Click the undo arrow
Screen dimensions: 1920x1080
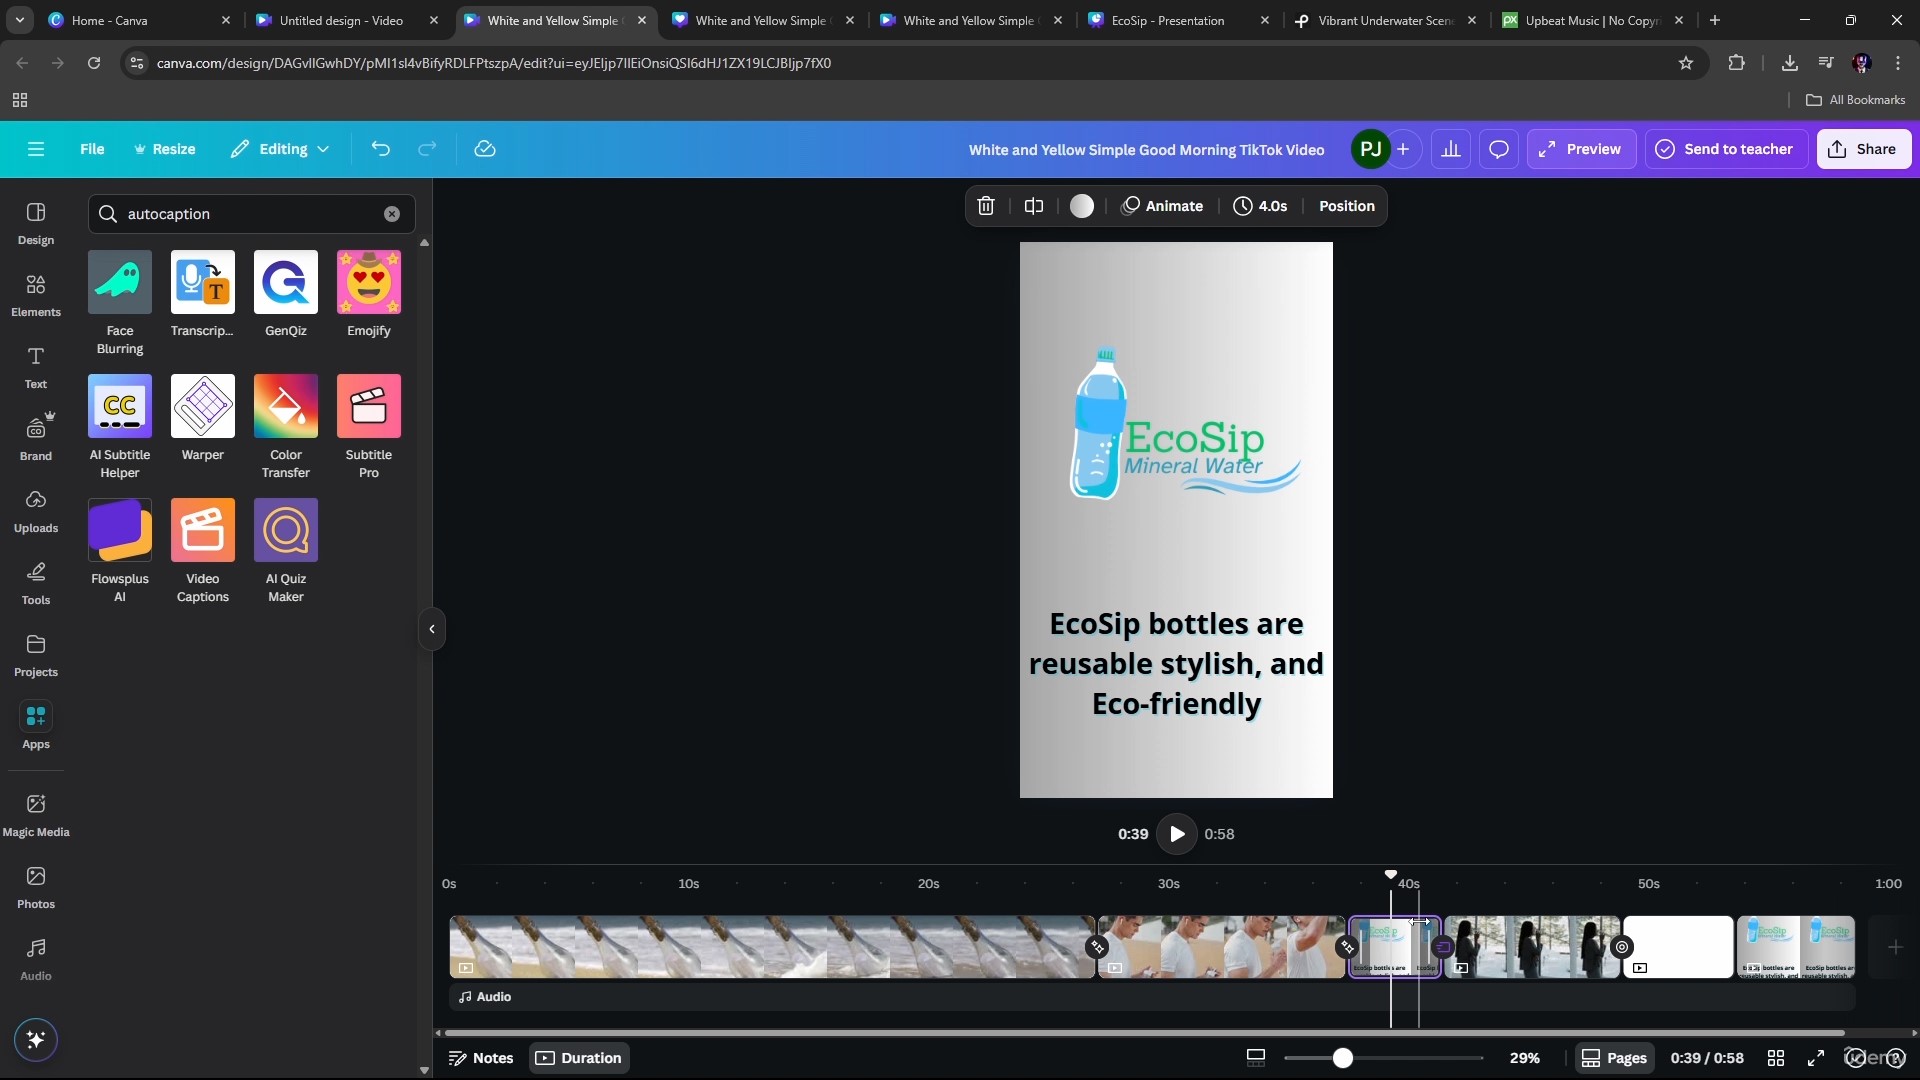380,149
